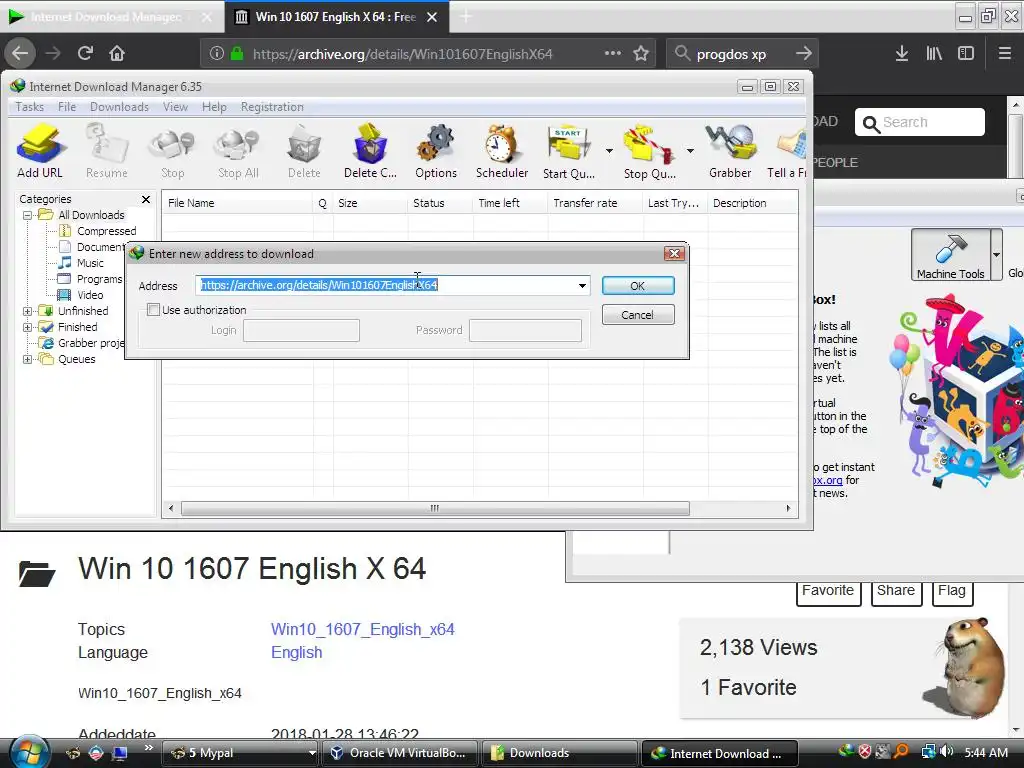Click the Delete Completed toolbar icon

tap(370, 151)
